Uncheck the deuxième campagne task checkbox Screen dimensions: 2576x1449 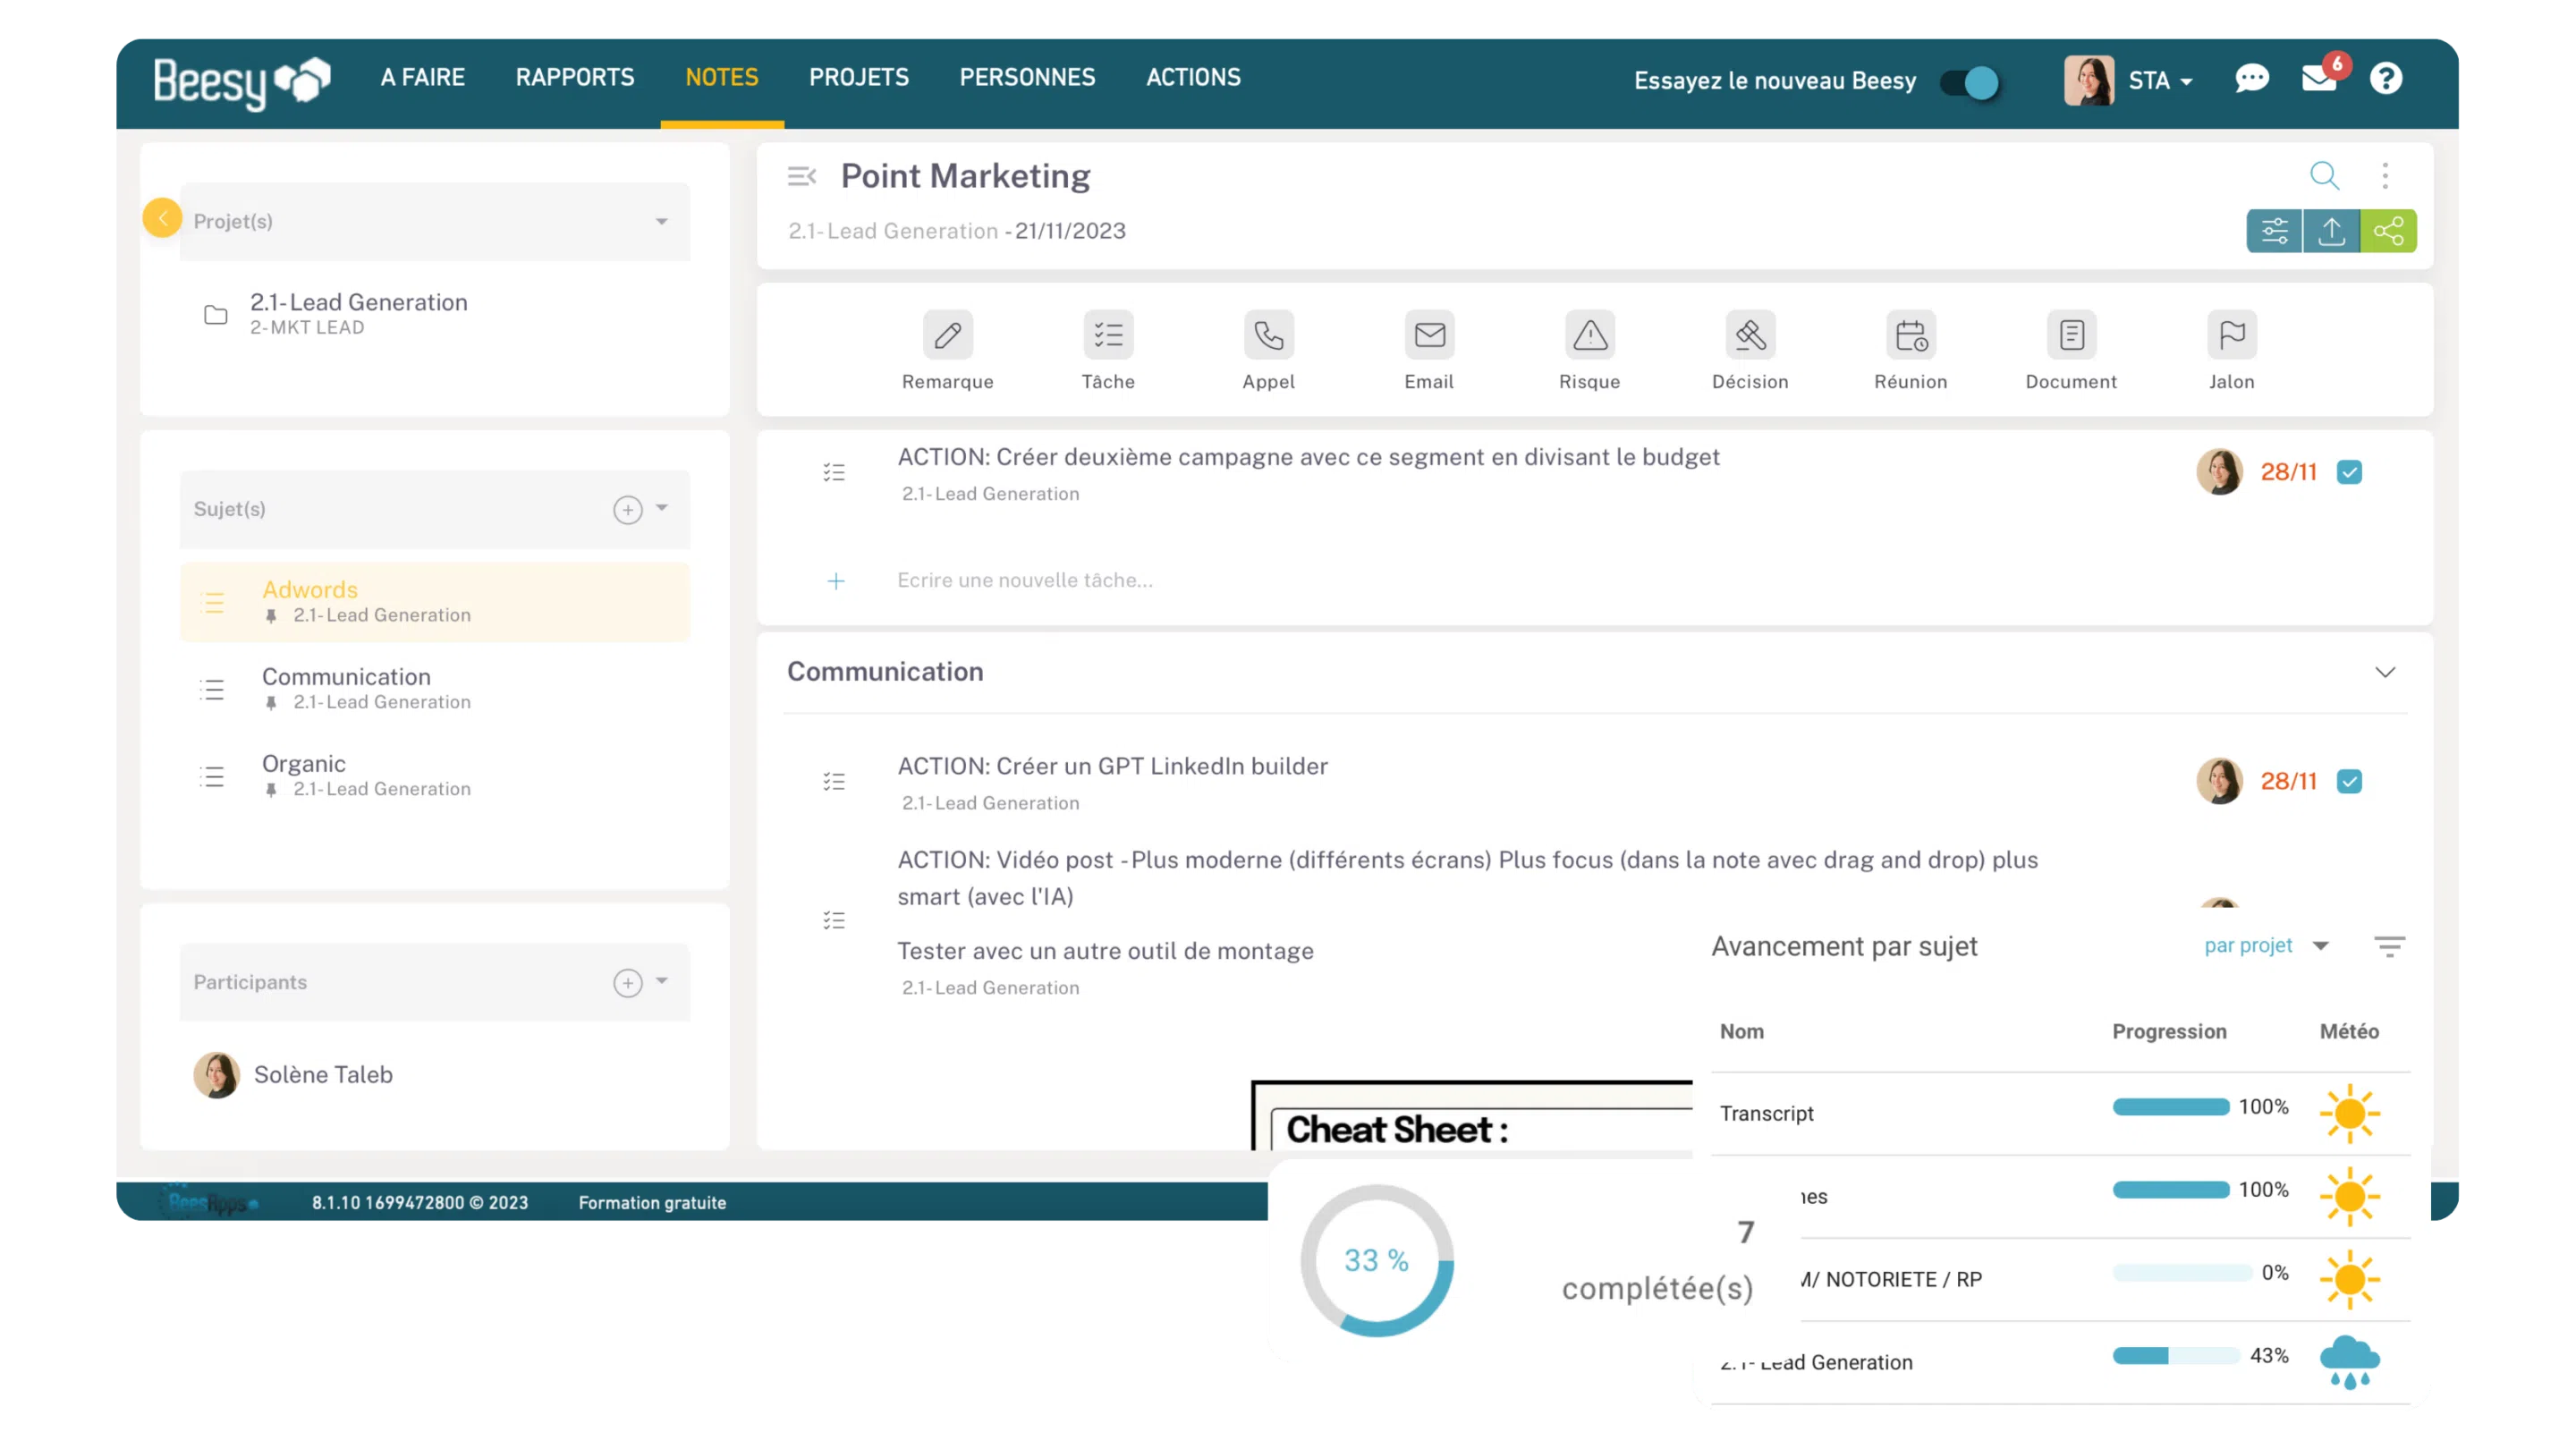coord(2349,472)
